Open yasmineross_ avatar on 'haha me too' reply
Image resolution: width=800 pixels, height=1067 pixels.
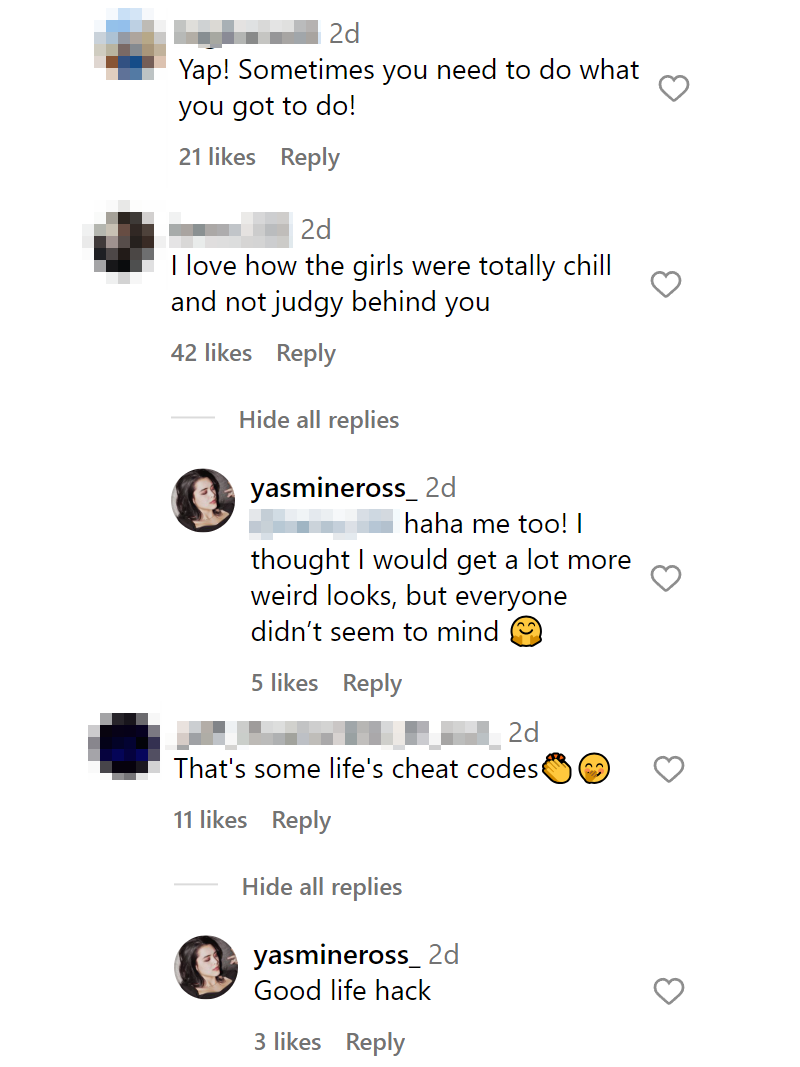pyautogui.click(x=203, y=500)
